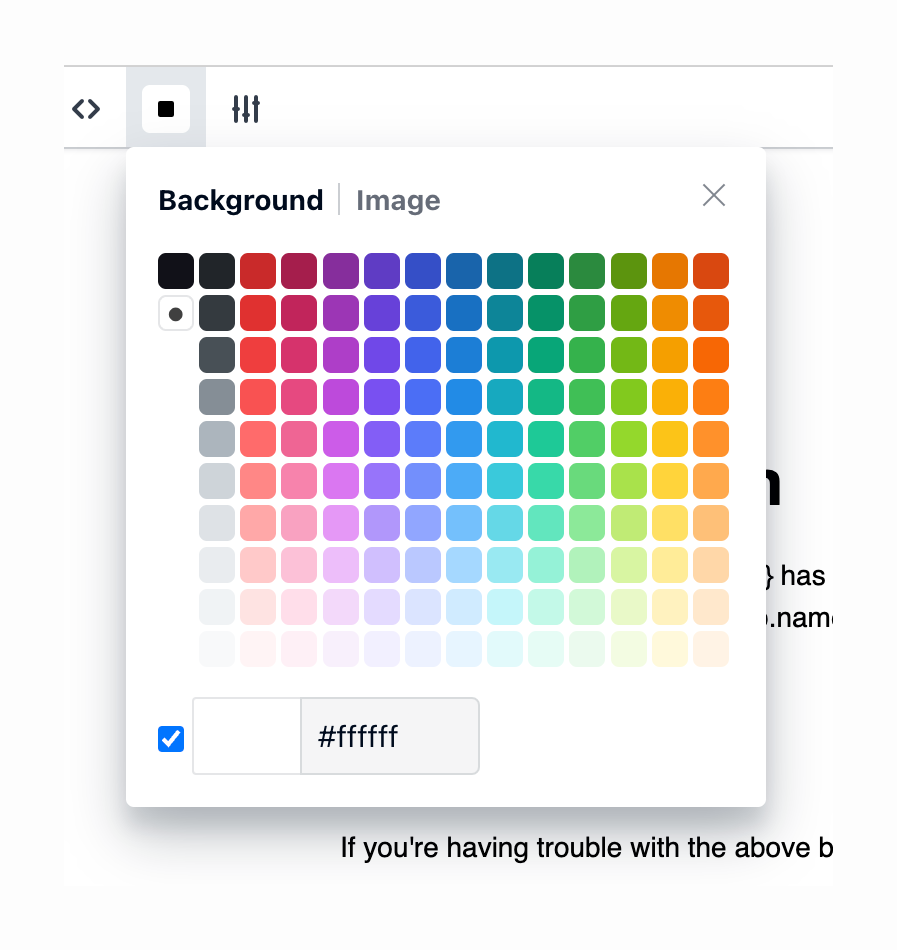Viewport: 897px width, 950px height.
Task: Click the sliders settings icon in the toolbar
Action: point(244,108)
